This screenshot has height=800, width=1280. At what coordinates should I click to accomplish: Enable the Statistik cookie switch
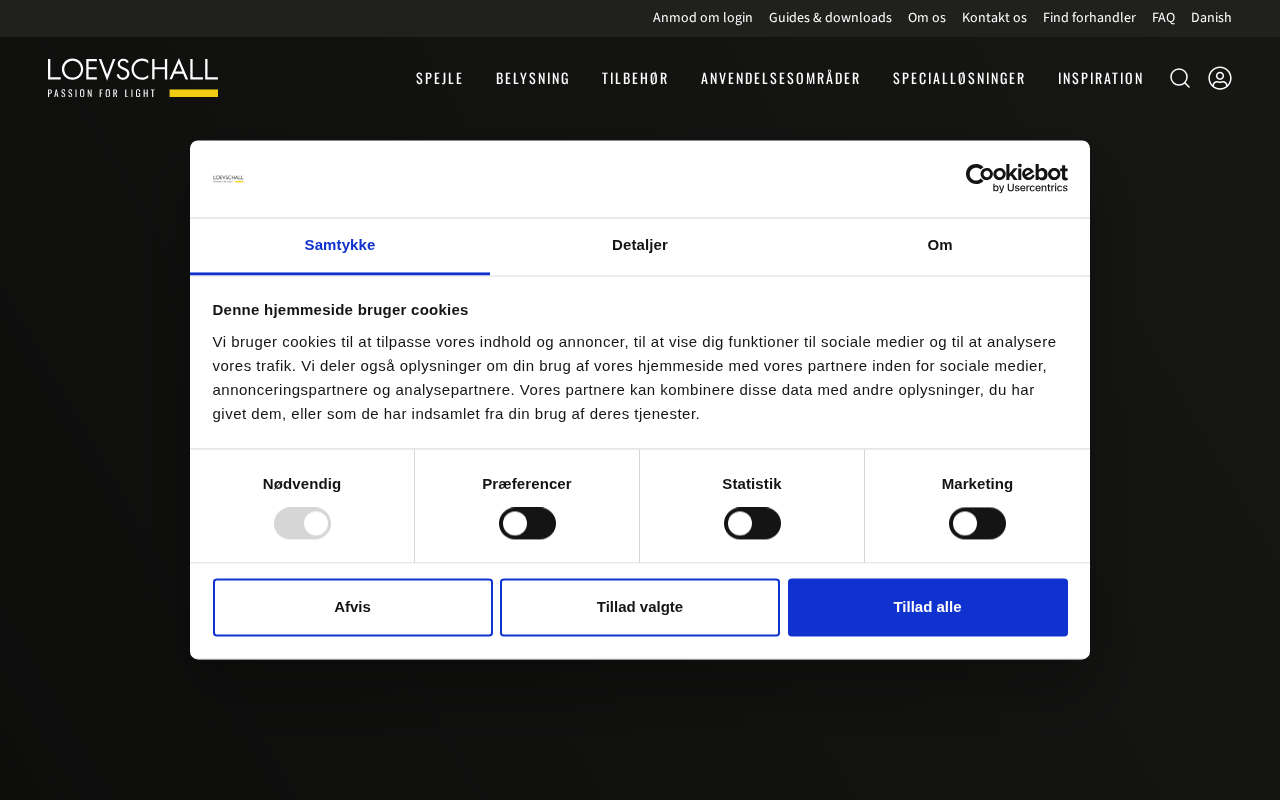752,523
